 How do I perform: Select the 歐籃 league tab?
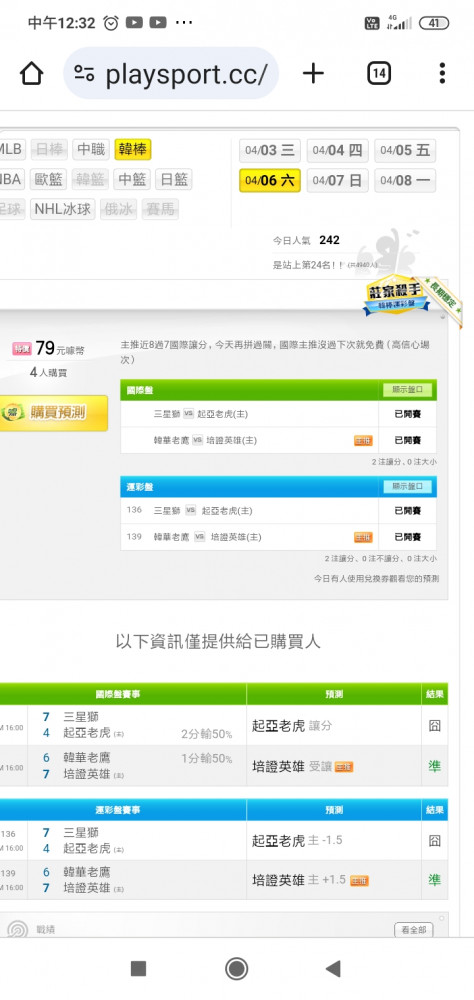(49, 179)
